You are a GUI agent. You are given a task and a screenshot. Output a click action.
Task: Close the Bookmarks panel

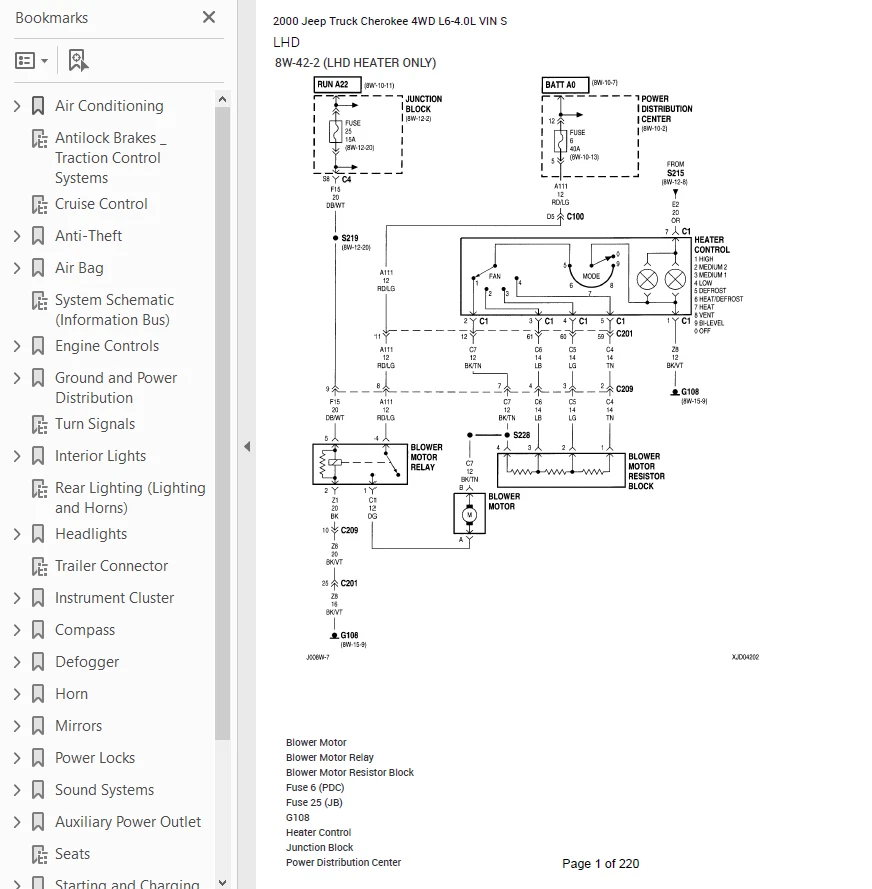tap(209, 17)
